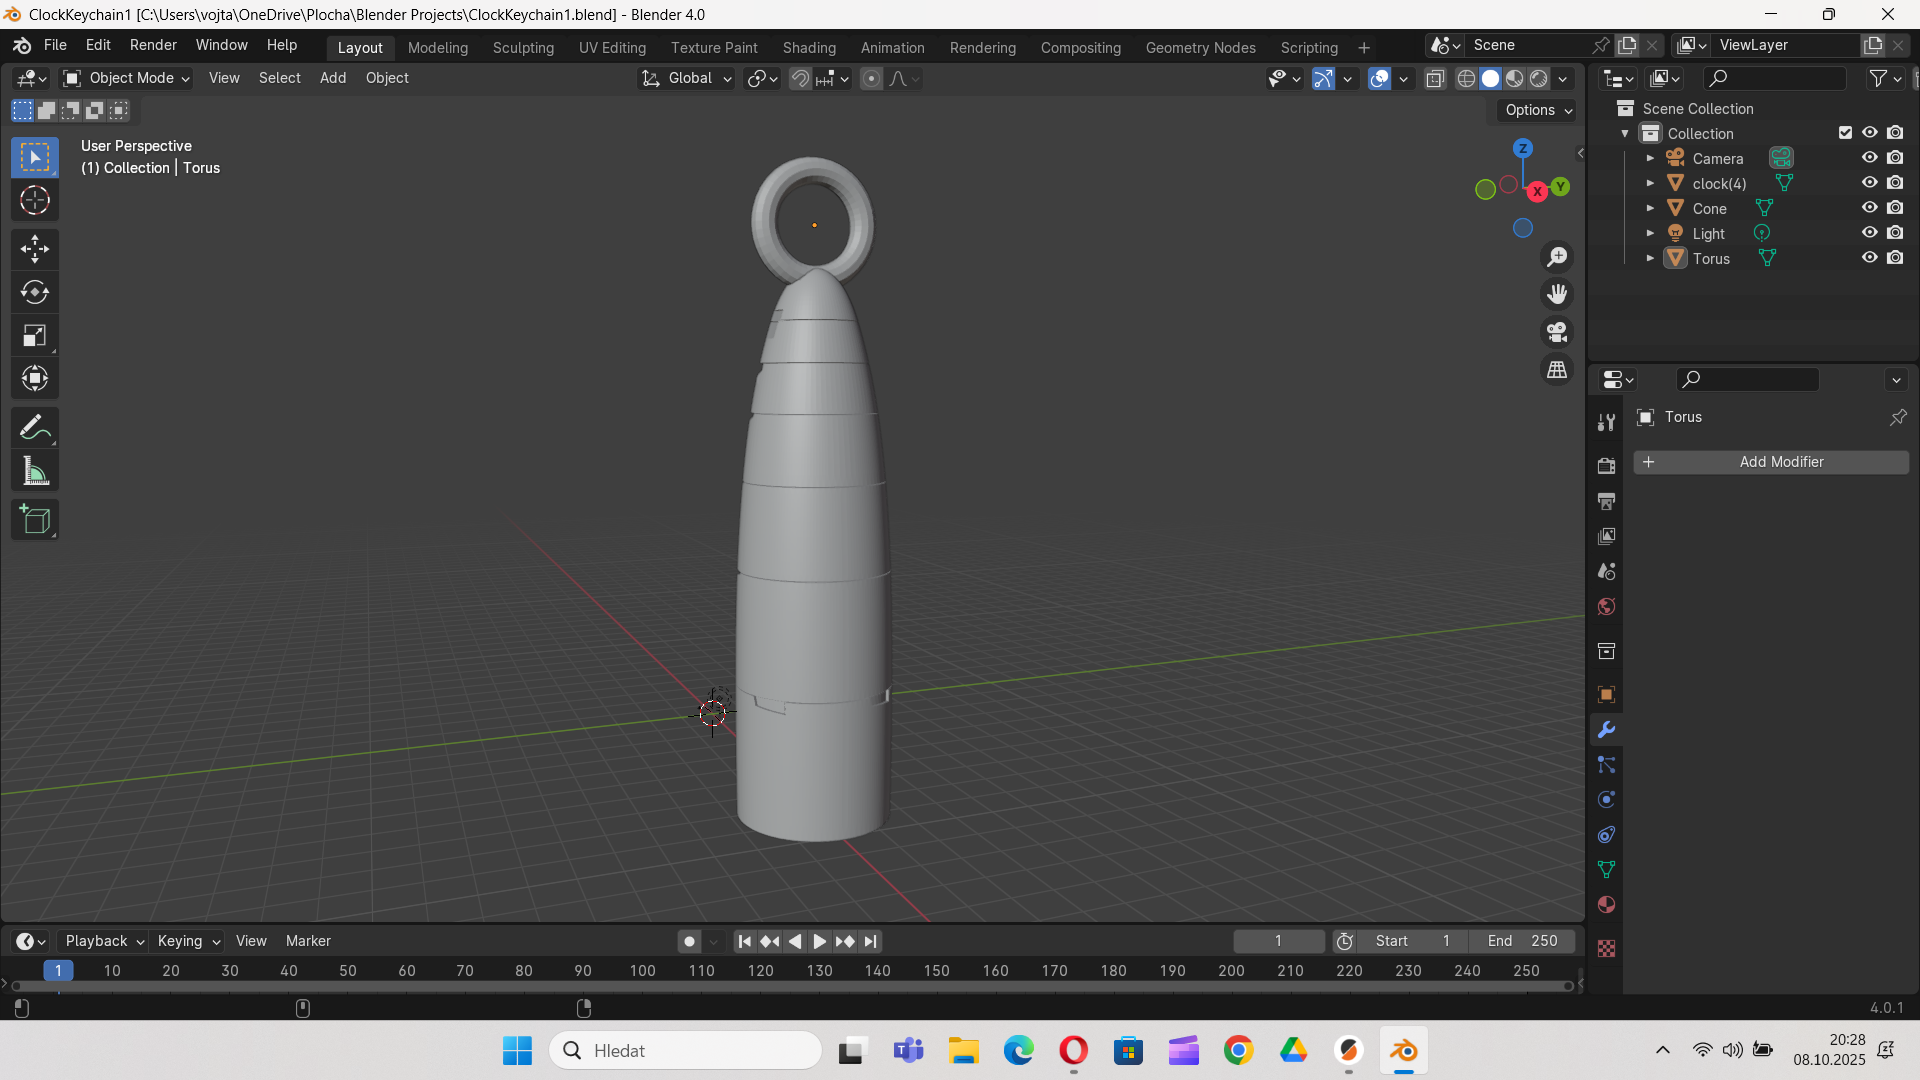Expand the clock(4) object row
This screenshot has width=1920, height=1080.
tap(1650, 183)
